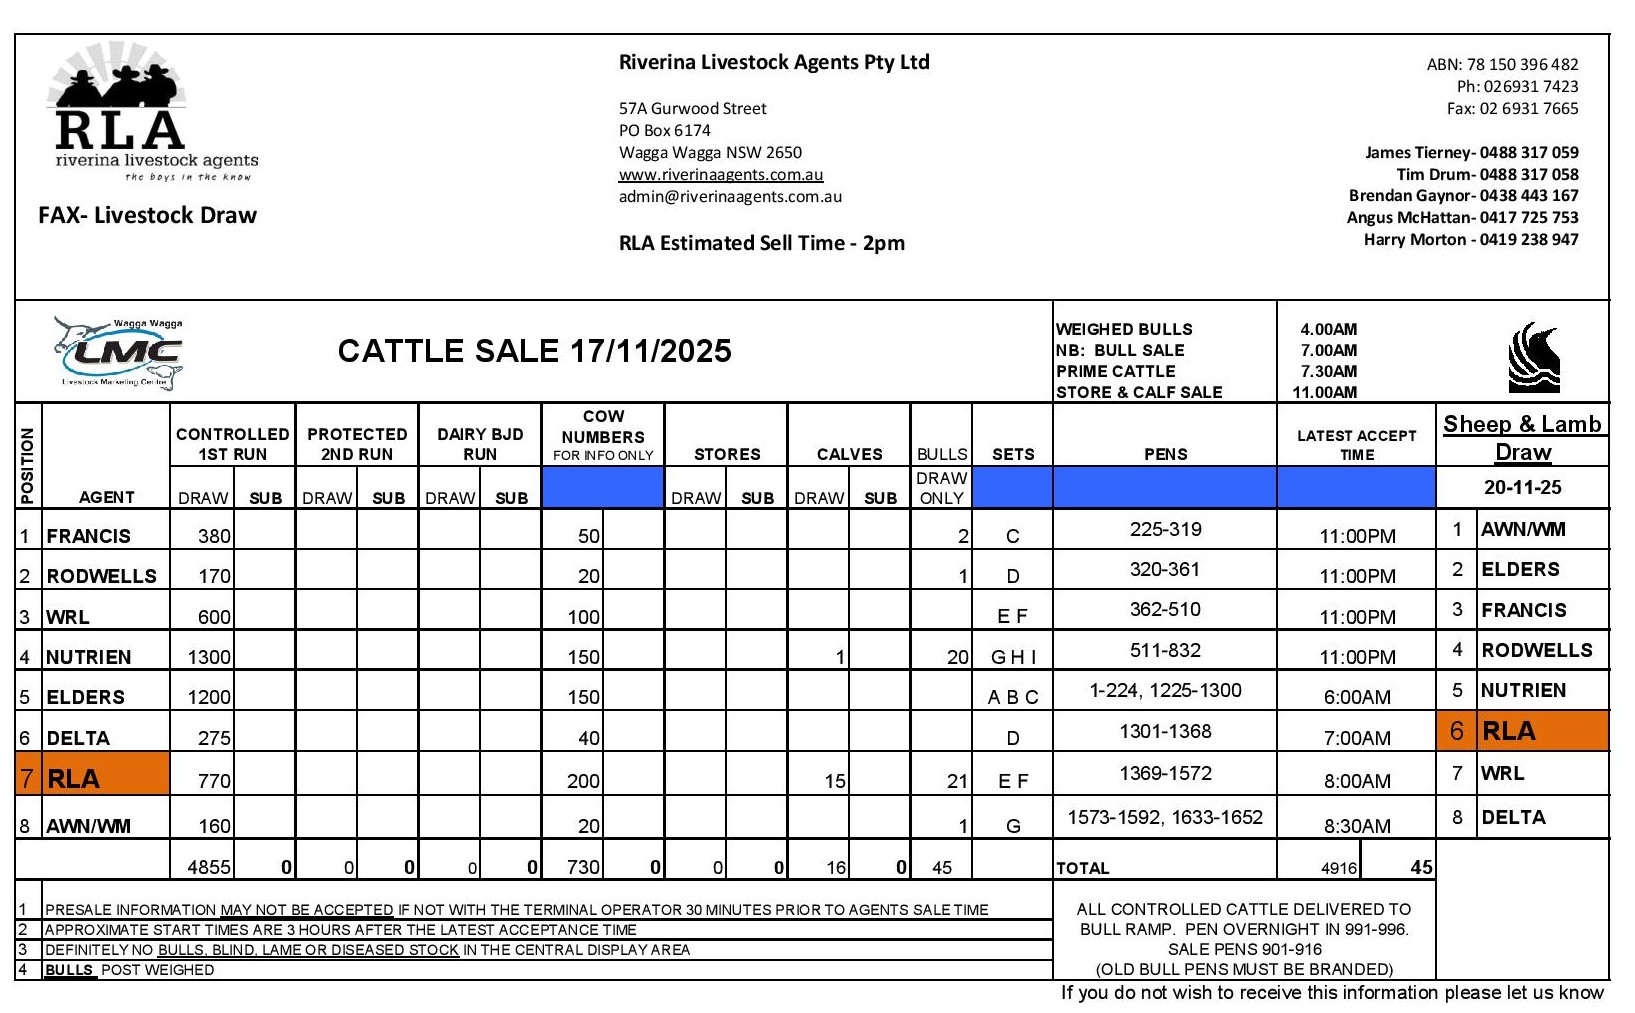The image size is (1635, 1013).
Task: Click the admin@riverinaagents.com.au email address
Action: (x=730, y=196)
